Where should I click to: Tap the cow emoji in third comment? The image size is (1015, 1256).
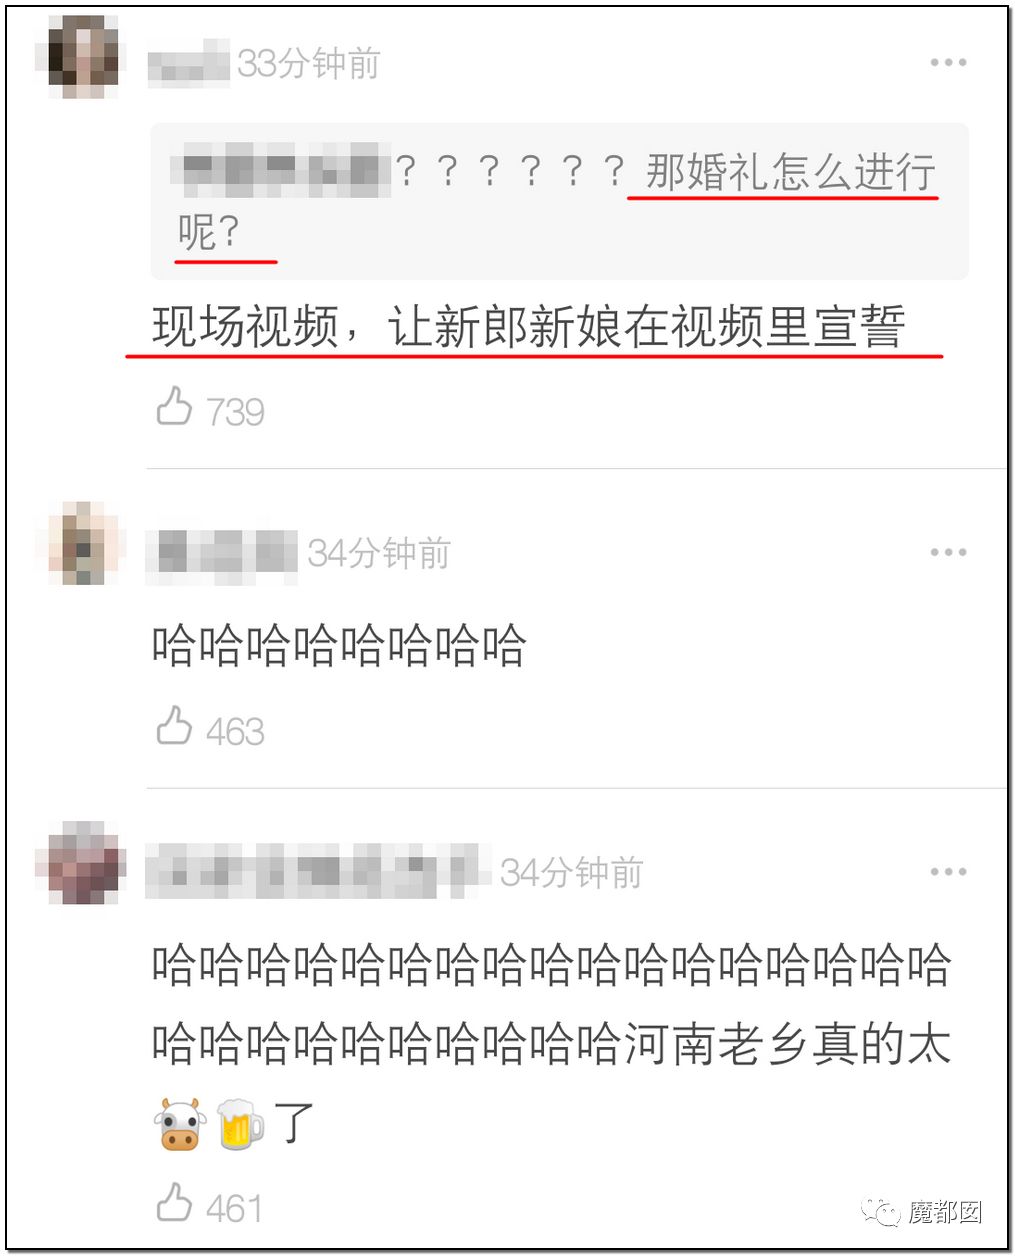coord(180,1125)
